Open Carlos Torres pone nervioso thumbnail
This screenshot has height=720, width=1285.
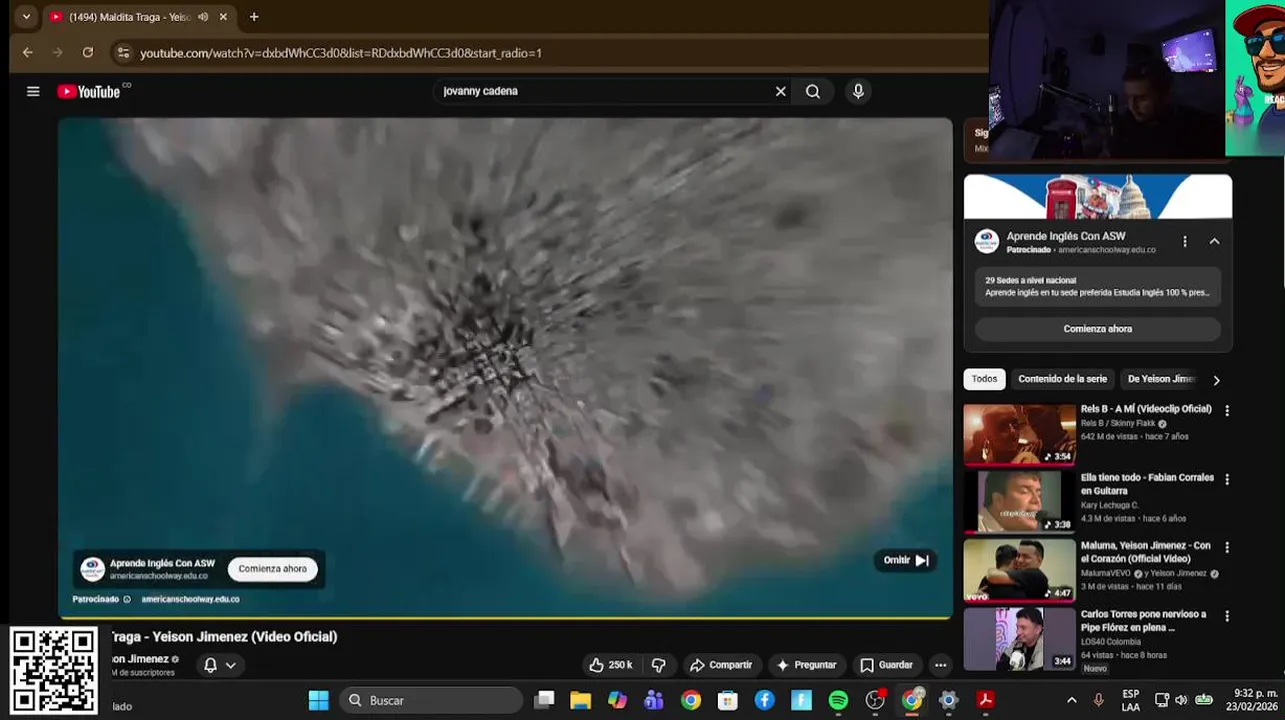(x=1019, y=639)
